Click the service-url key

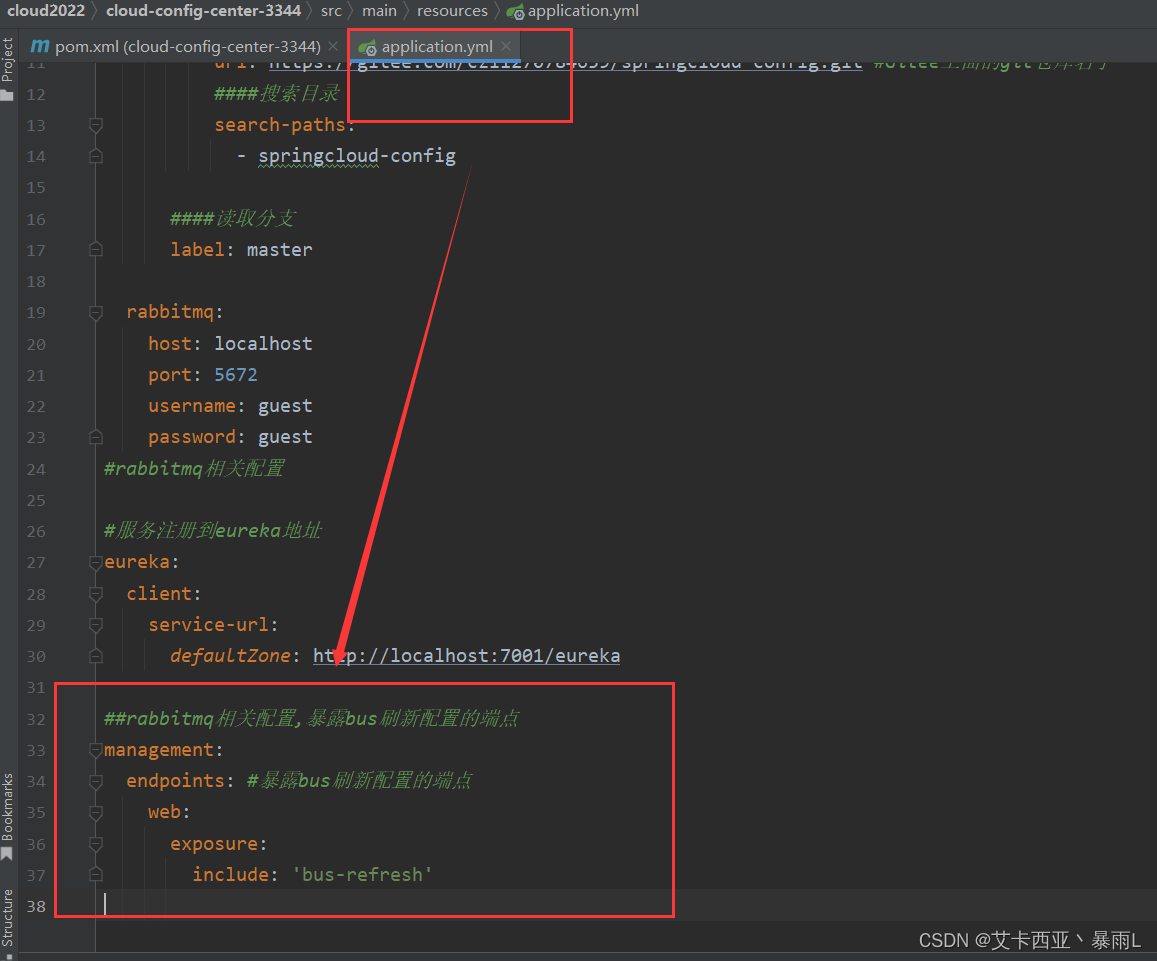coord(208,625)
